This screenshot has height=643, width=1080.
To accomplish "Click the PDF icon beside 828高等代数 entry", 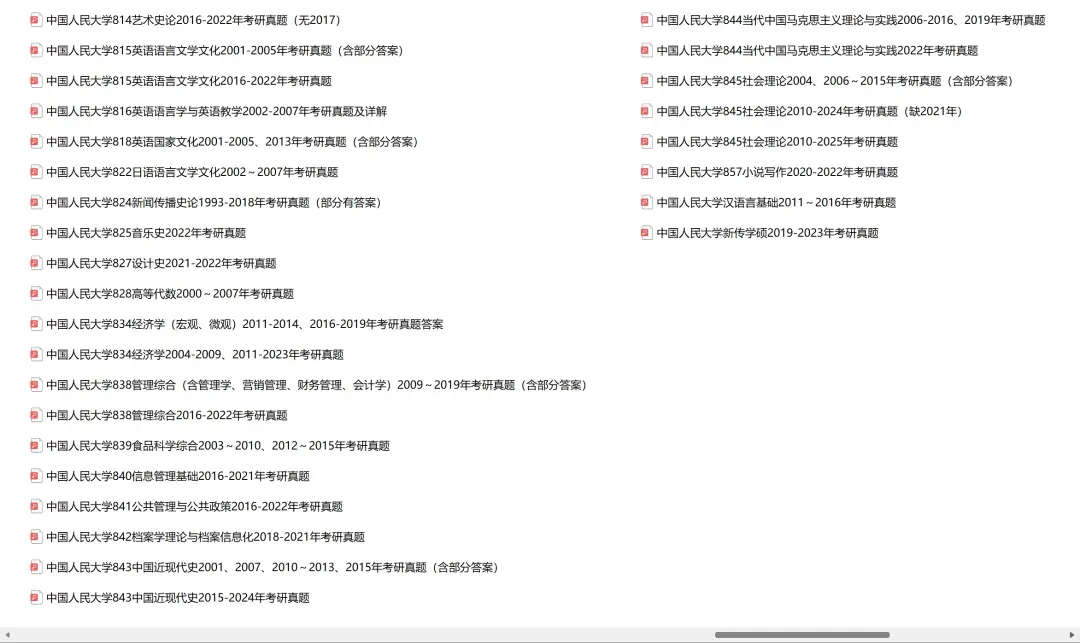I will [35, 293].
